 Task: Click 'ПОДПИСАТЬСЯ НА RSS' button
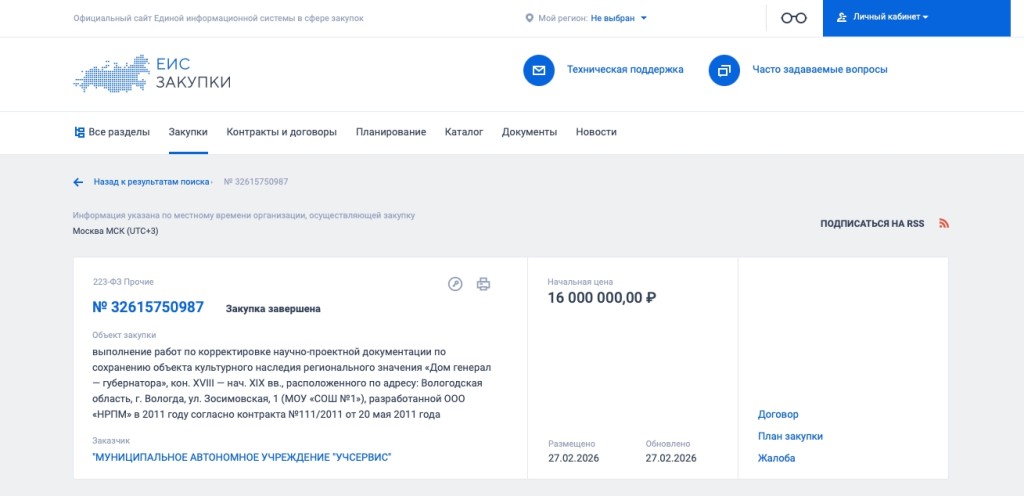point(872,223)
